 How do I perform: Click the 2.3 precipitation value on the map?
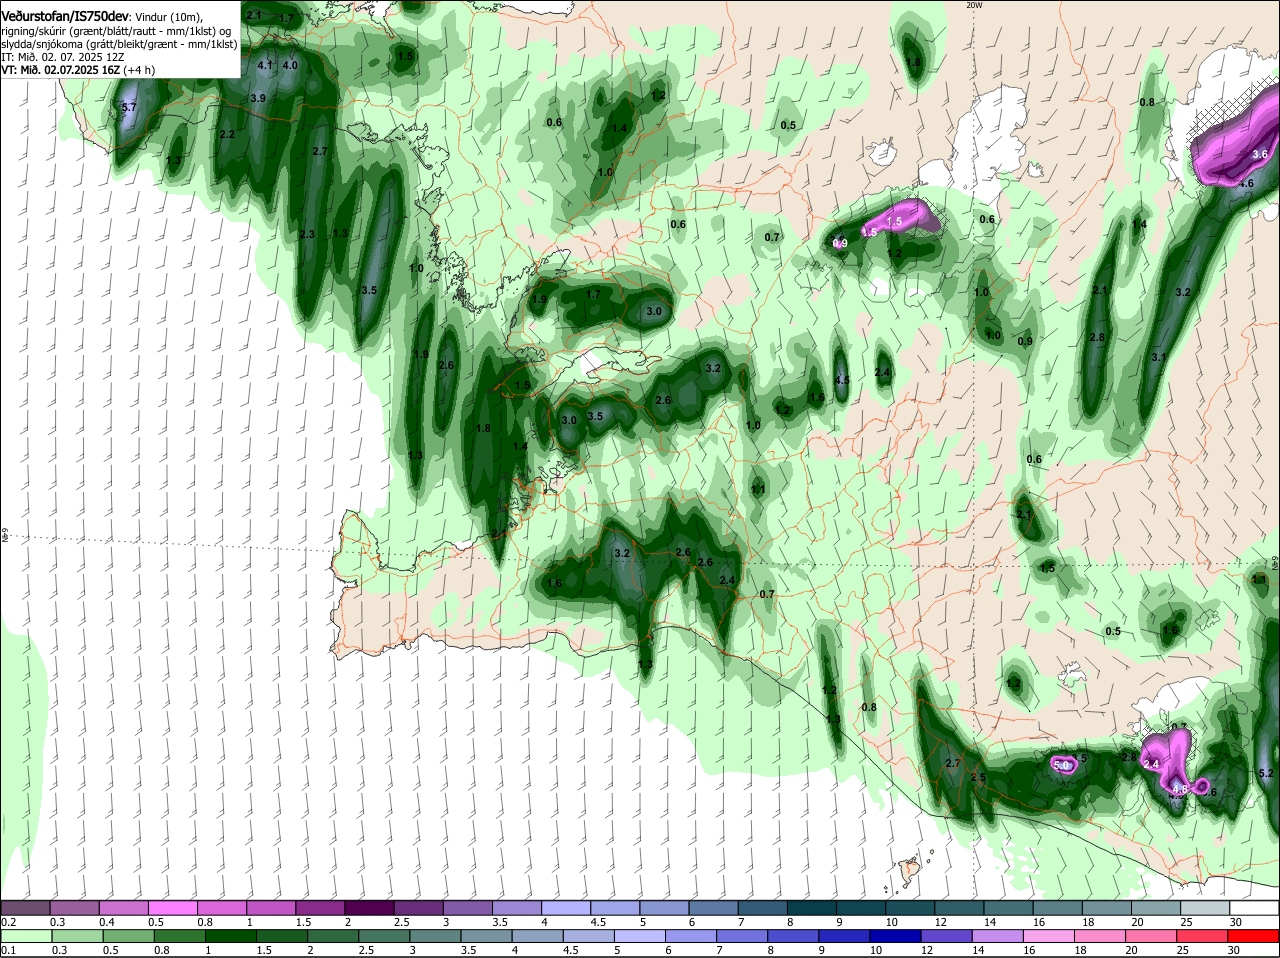pos(307,235)
